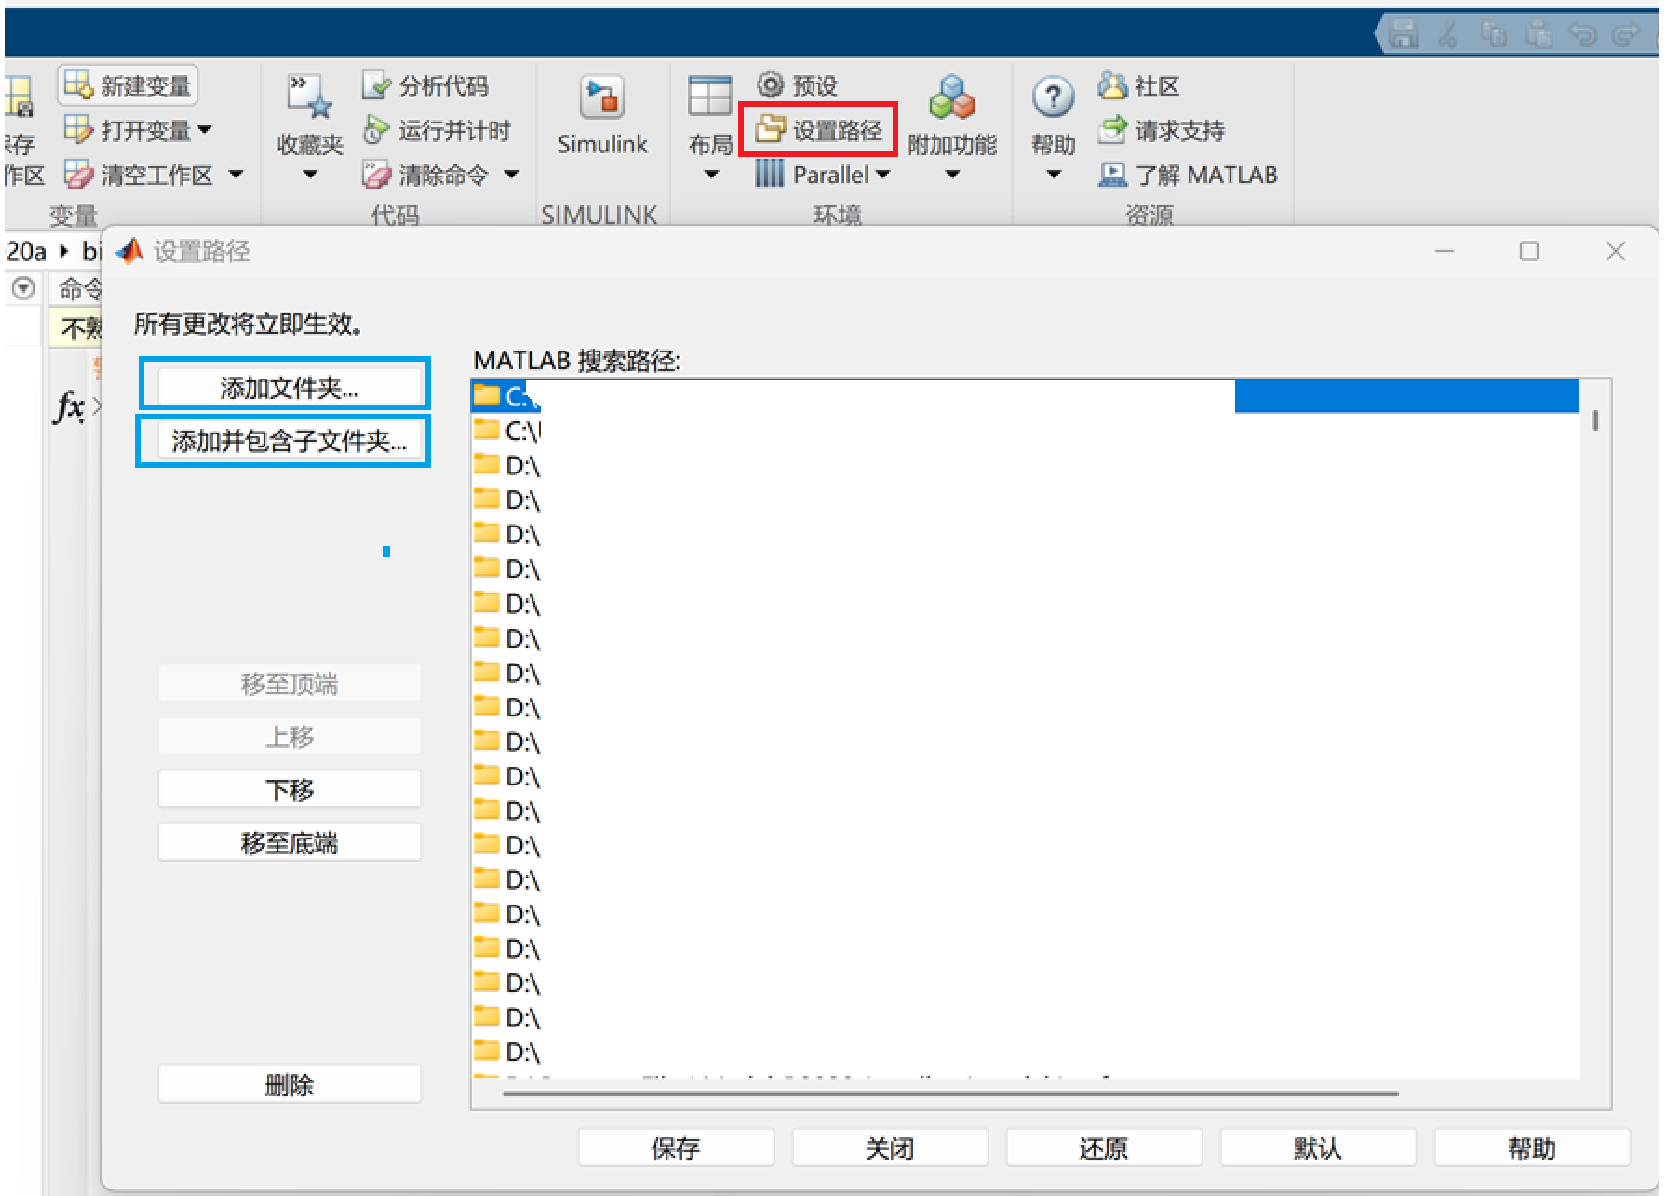Click the 下移 button

(289, 789)
